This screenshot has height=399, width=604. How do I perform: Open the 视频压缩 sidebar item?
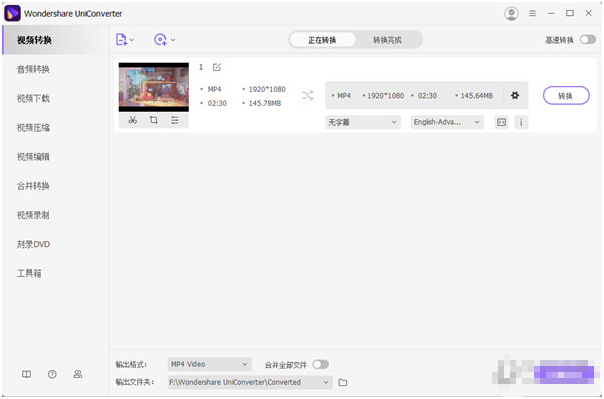click(55, 128)
